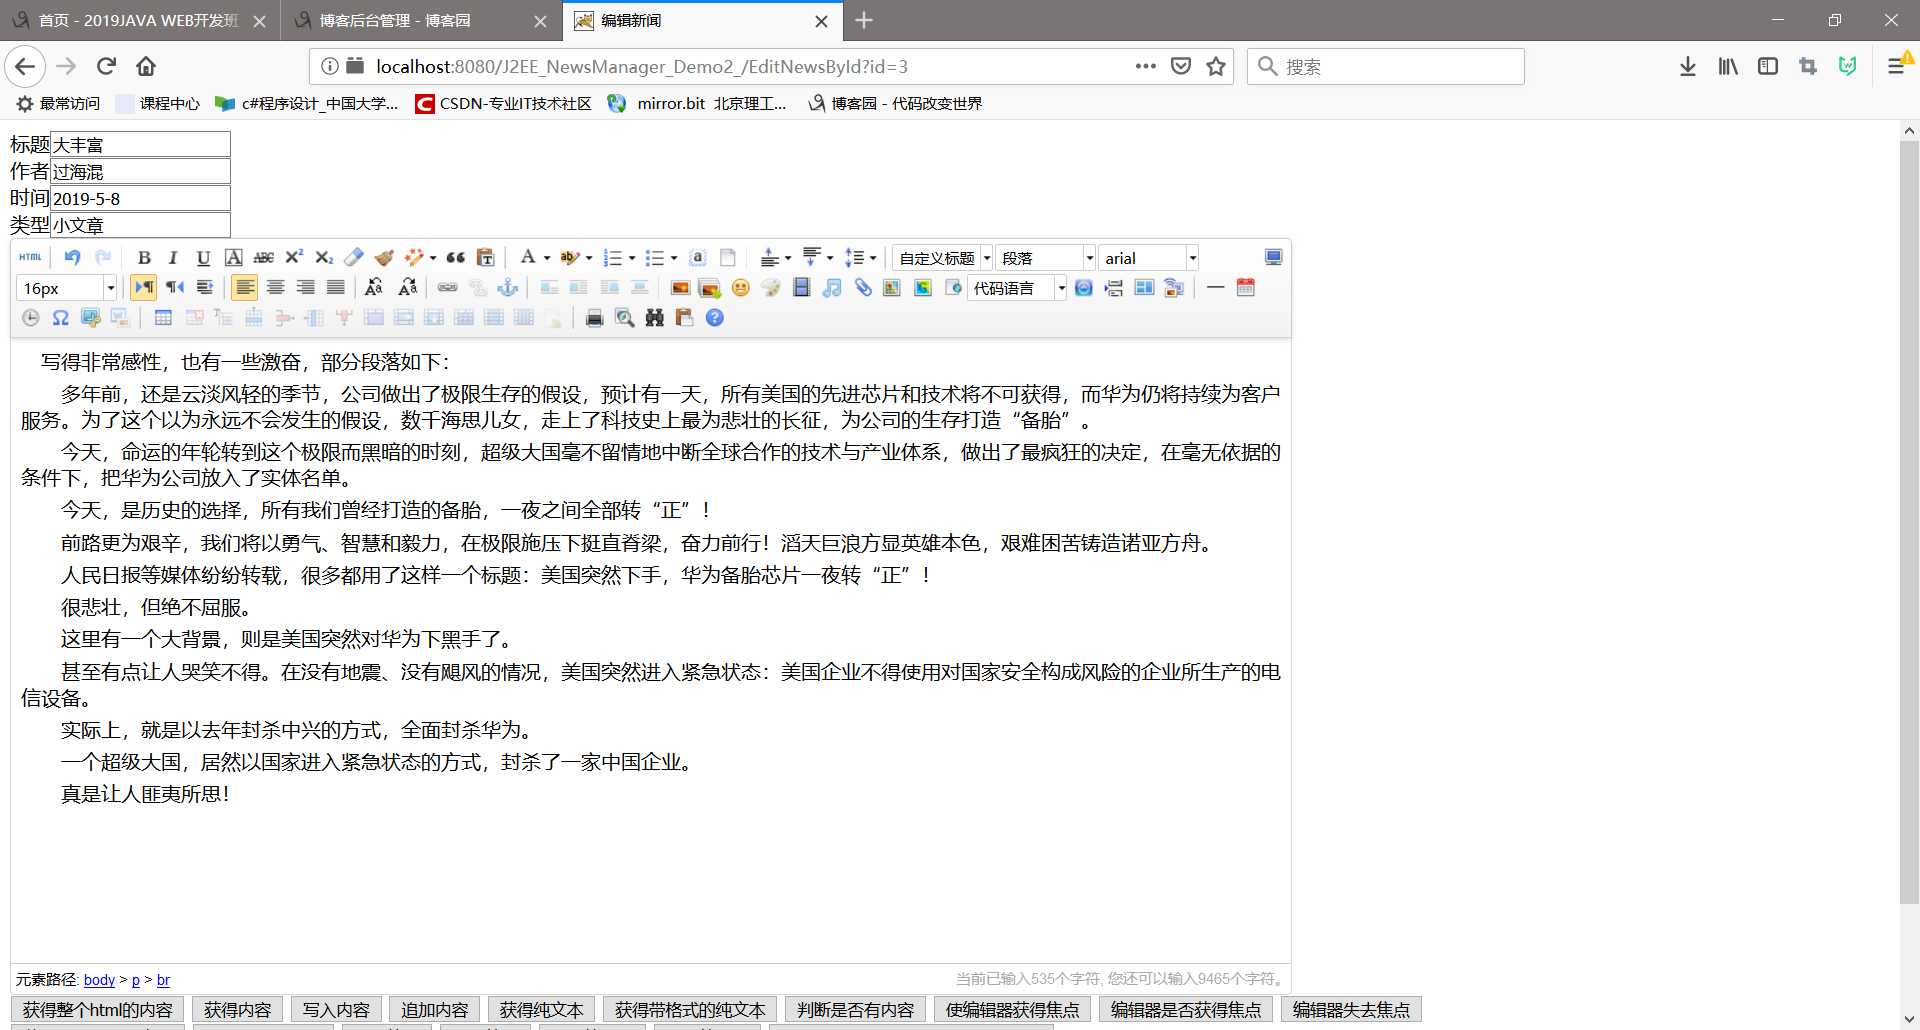Clear text formatting with eraser
1920x1030 pixels.
(x=354, y=258)
